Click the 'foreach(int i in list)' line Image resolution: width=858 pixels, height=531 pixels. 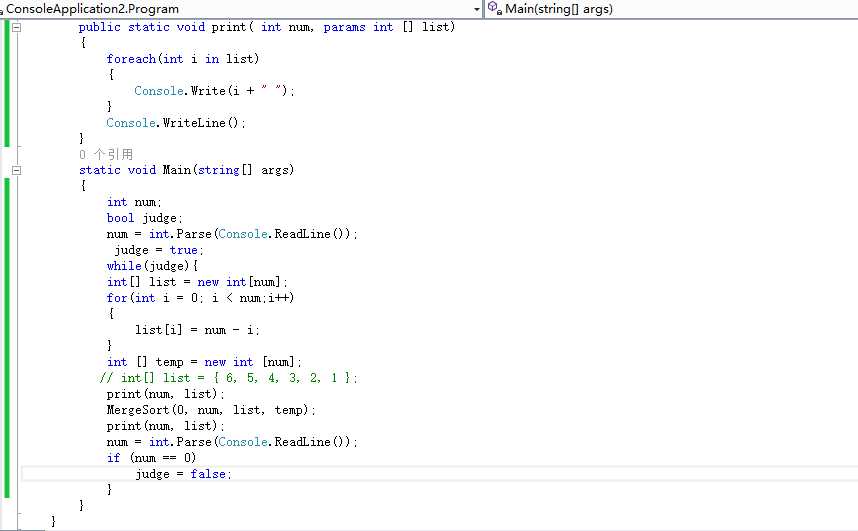(x=183, y=59)
